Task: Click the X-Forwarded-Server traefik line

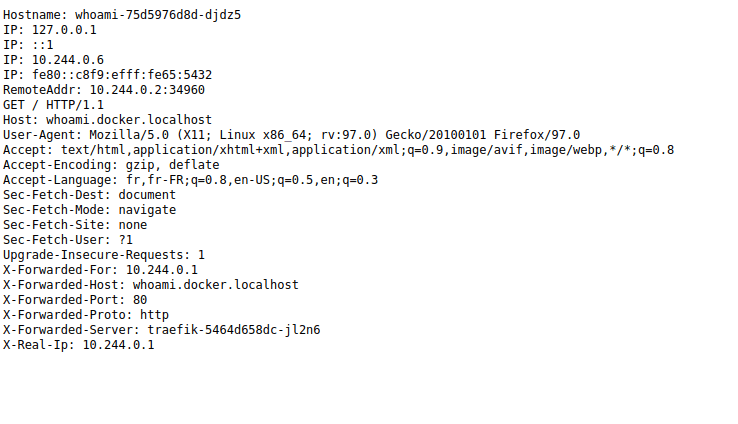Action: 161,330
